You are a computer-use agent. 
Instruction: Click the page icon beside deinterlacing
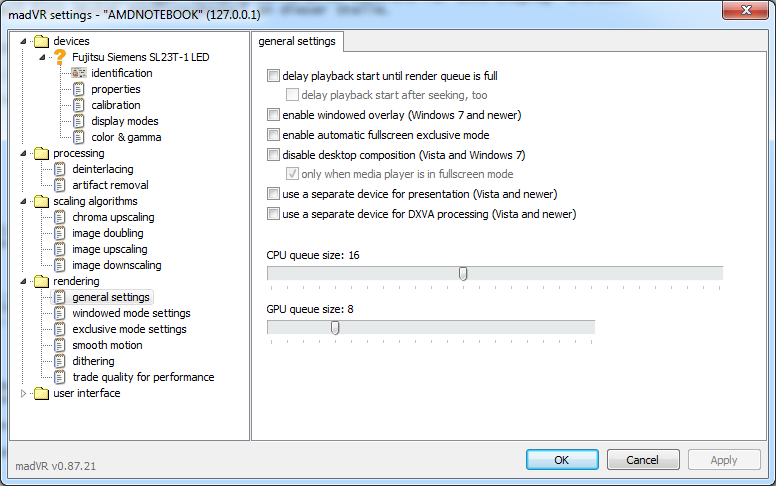pos(60,169)
